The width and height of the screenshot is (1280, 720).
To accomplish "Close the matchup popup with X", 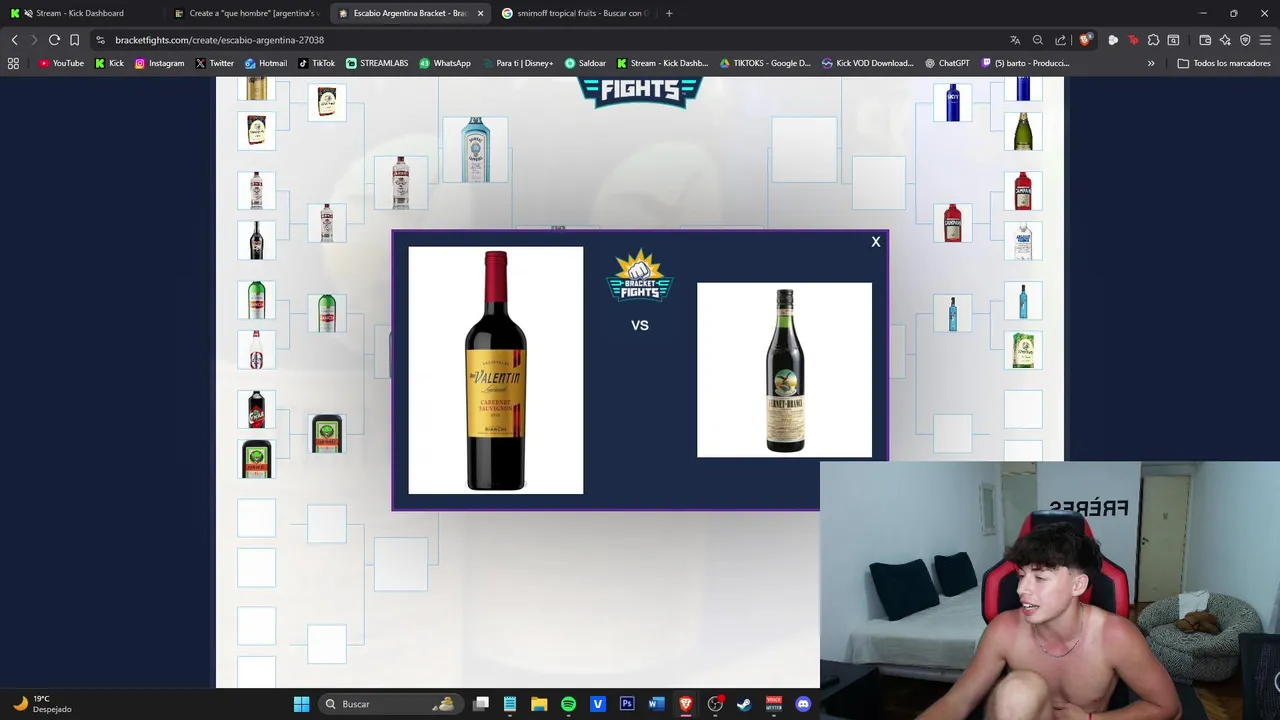I will 875,242.
